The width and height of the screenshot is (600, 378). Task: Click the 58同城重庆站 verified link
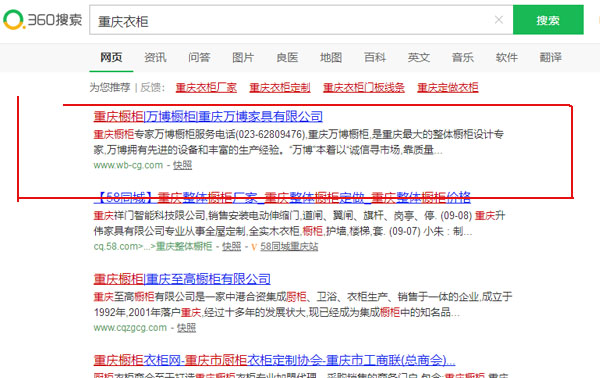click(289, 246)
